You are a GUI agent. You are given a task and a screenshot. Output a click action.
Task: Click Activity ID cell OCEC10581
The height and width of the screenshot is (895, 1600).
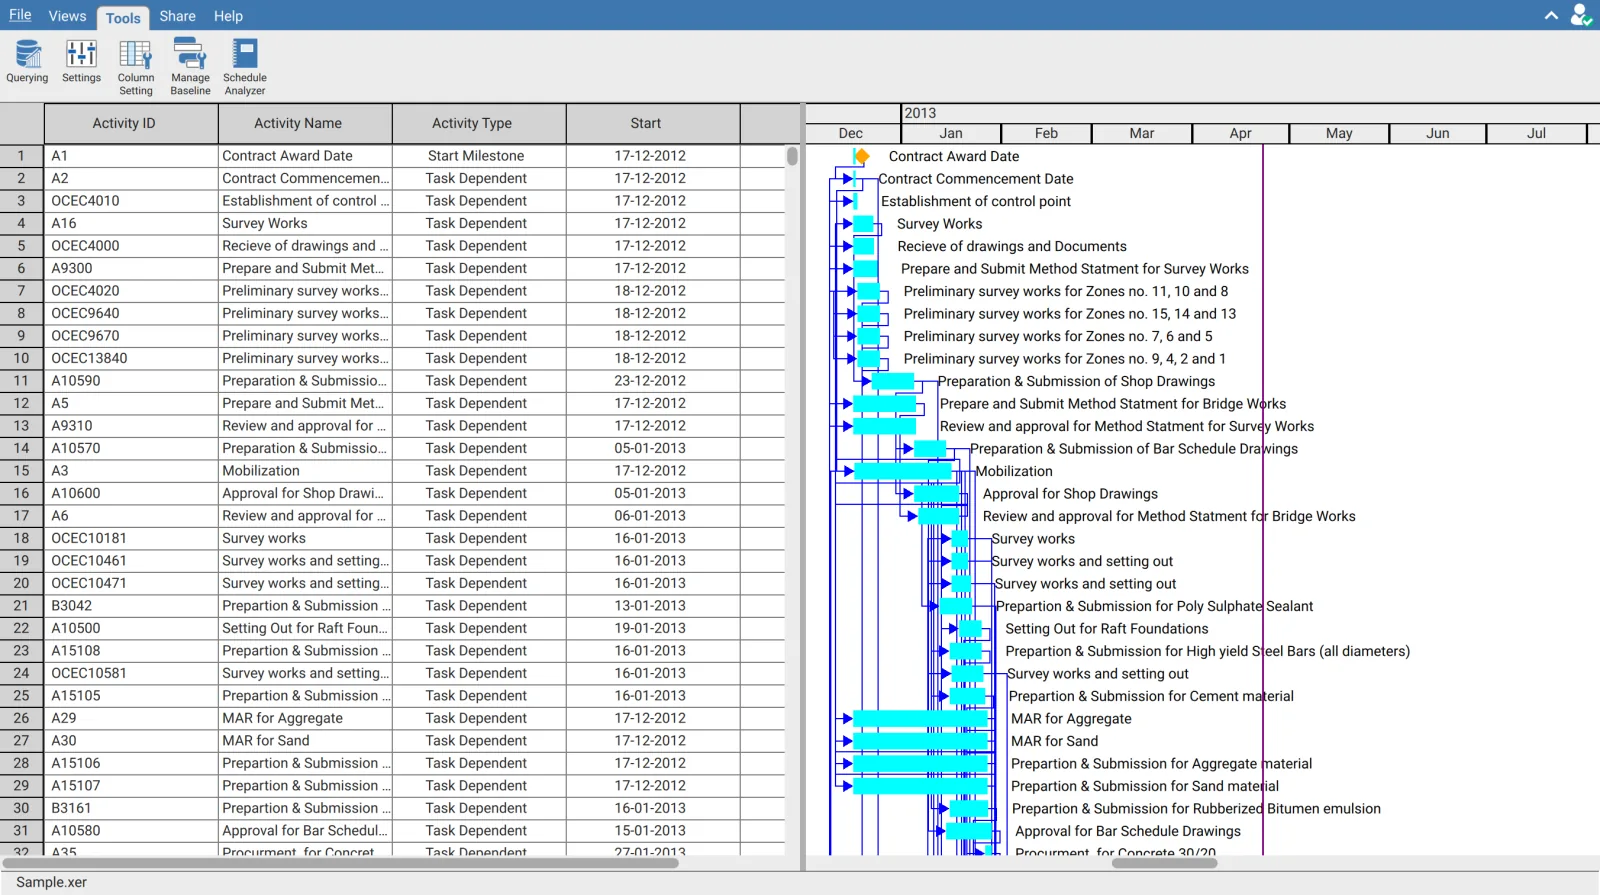[x=131, y=673]
